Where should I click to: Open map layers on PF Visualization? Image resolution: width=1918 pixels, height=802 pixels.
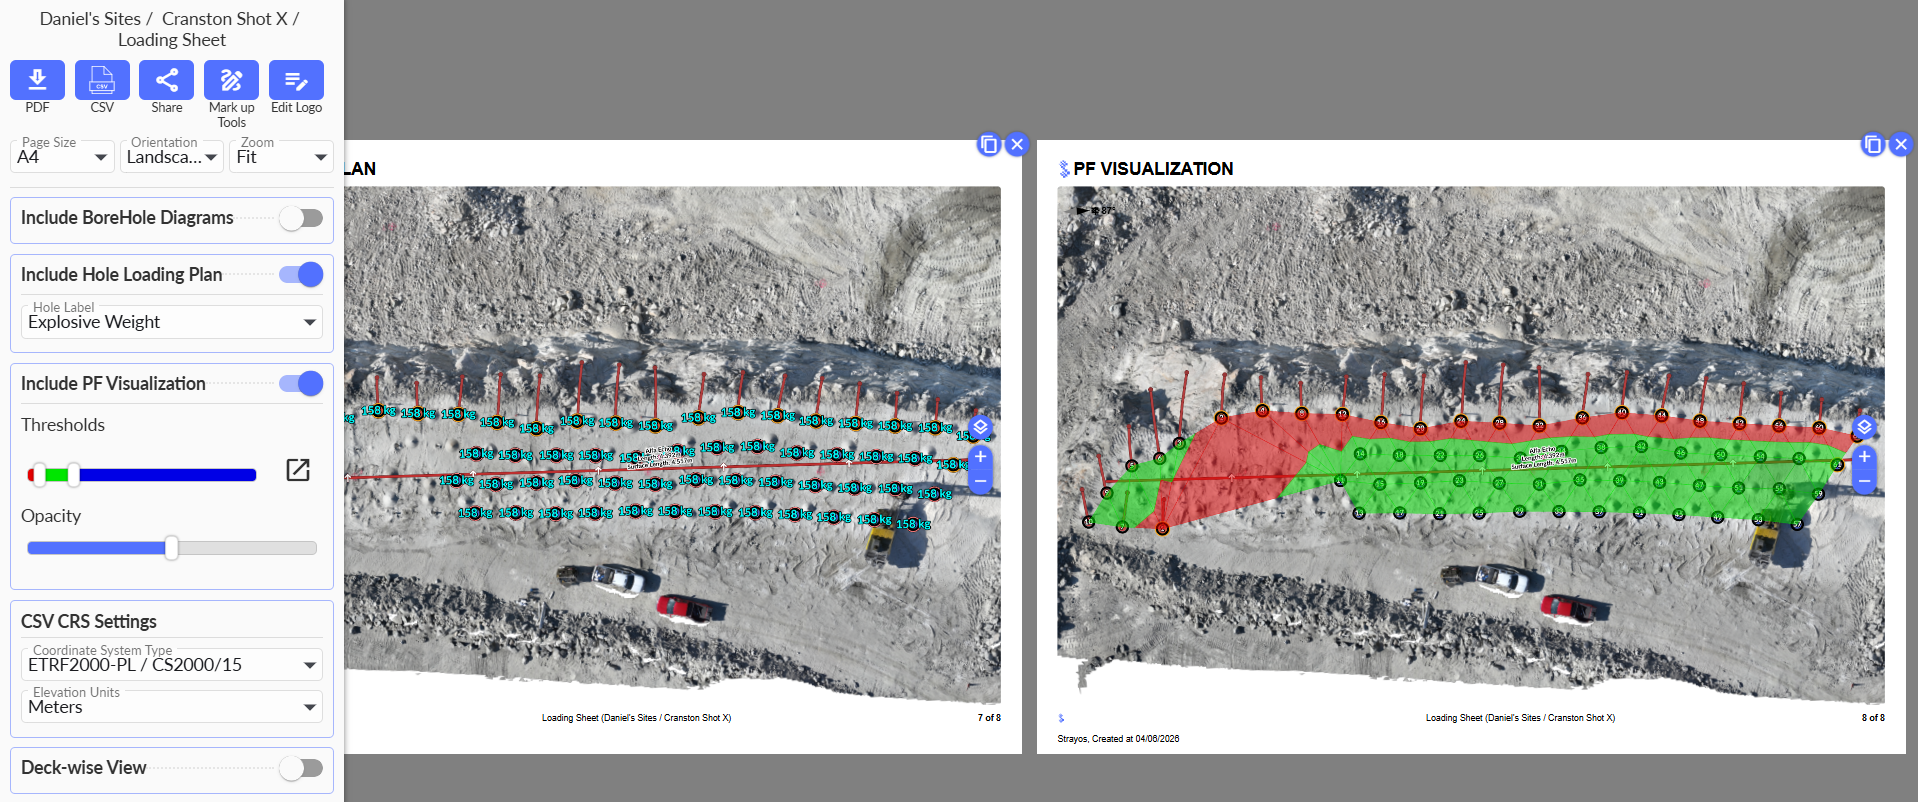coord(1864,427)
